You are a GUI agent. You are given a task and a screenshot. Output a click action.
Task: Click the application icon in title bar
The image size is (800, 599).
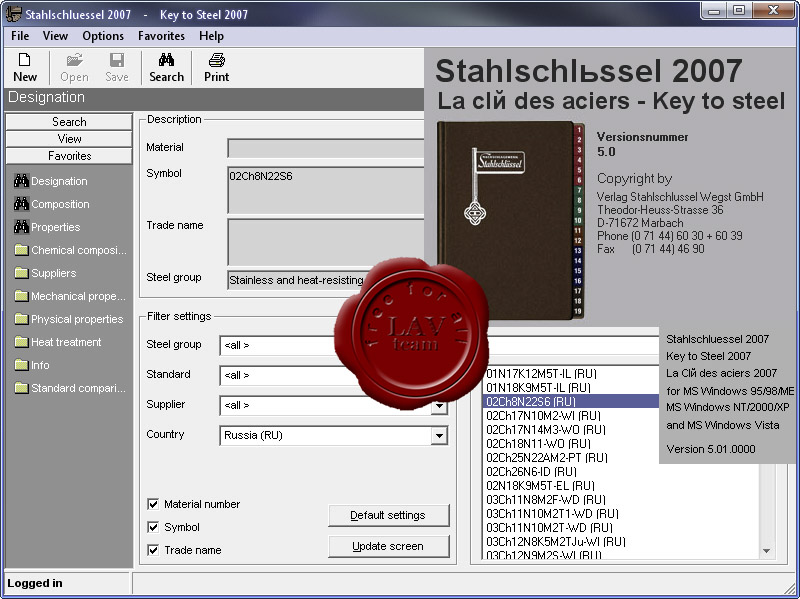13,13
